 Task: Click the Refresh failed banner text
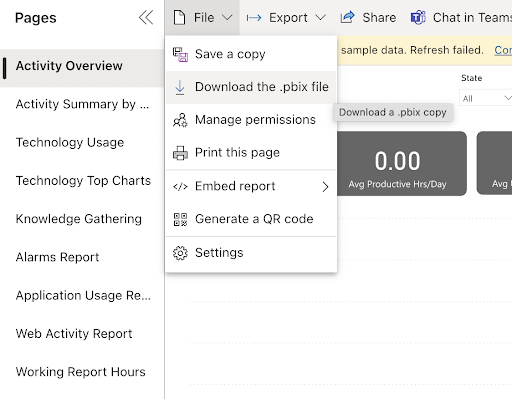pos(447,50)
